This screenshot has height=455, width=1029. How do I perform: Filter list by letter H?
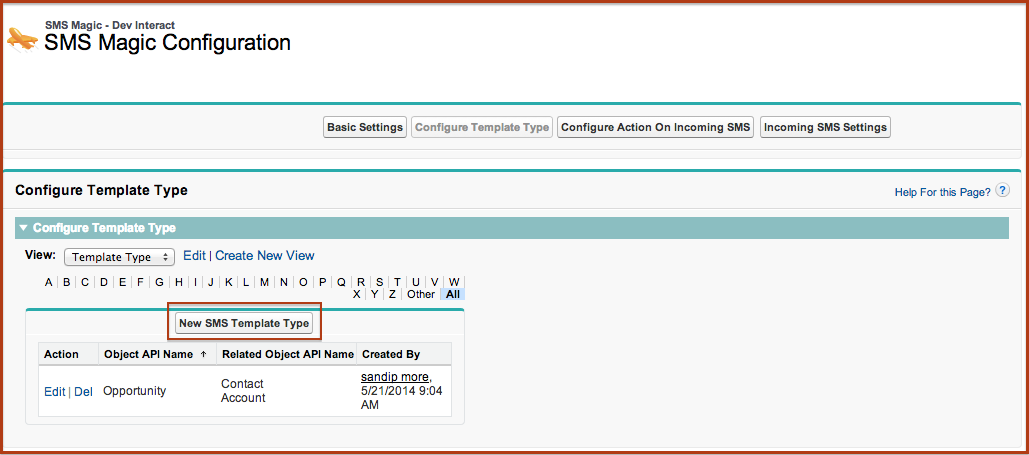pyautogui.click(x=179, y=282)
